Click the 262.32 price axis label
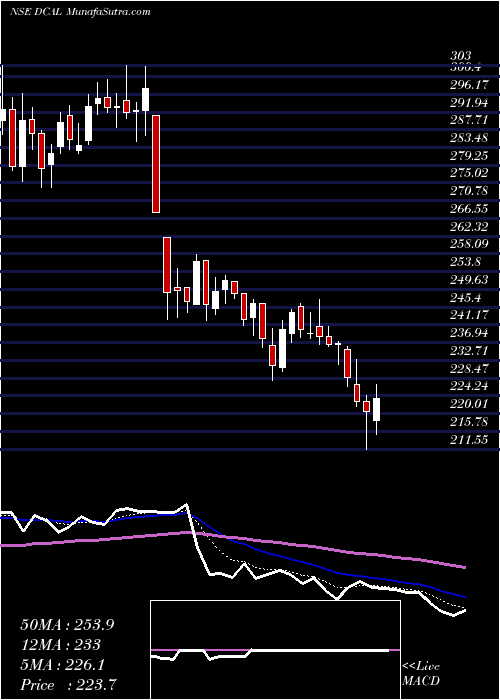Viewport: 500px width, 700px height. coord(469,227)
